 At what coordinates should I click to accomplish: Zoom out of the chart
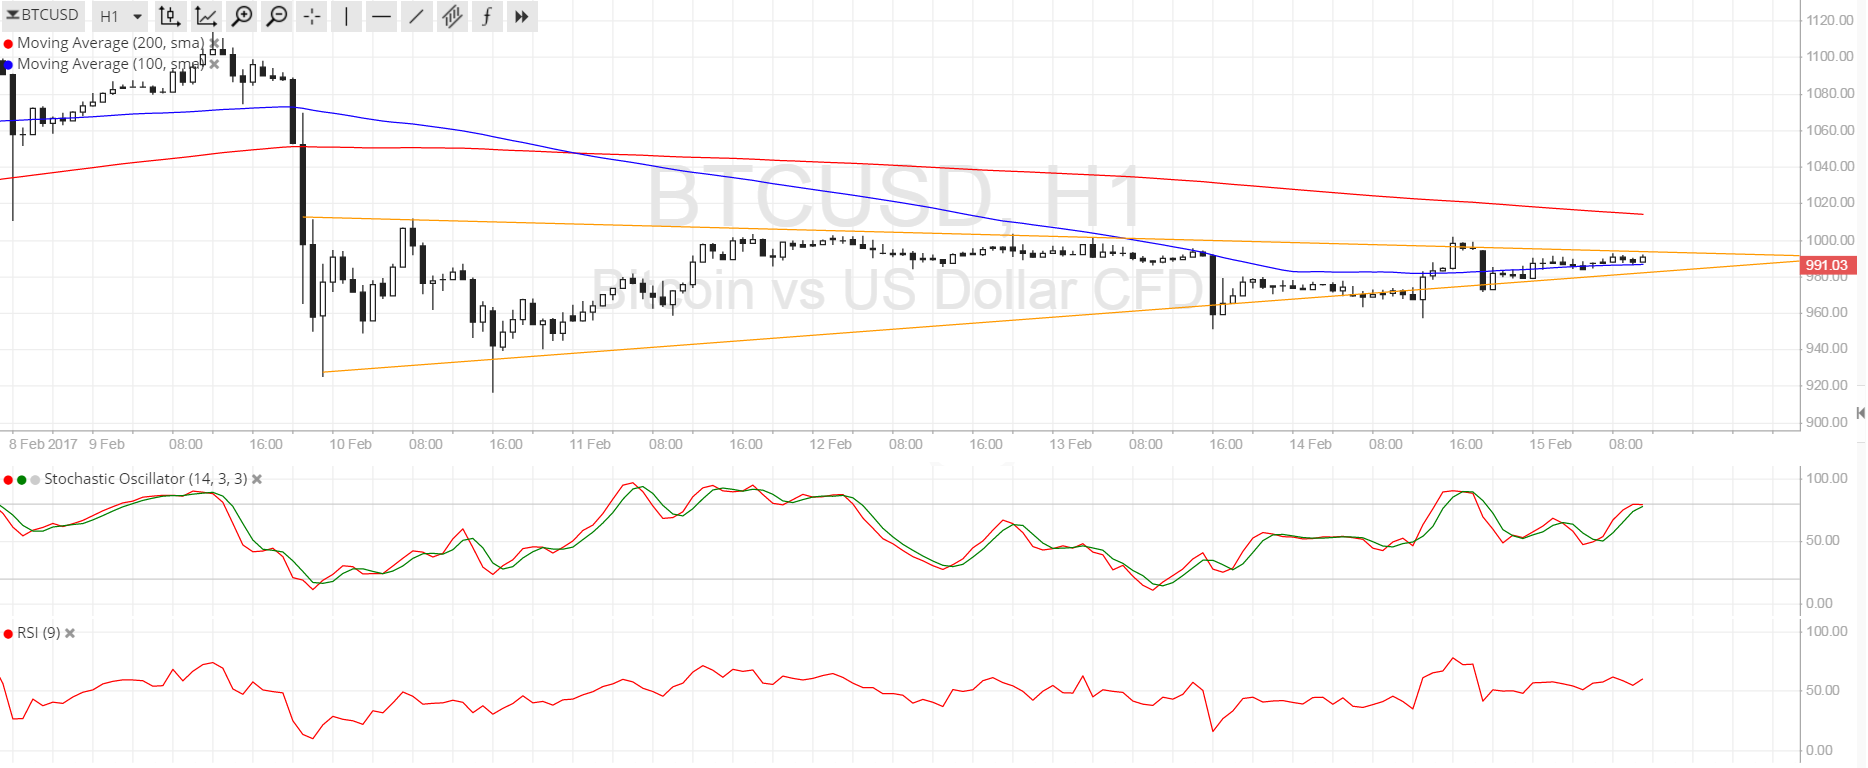(277, 16)
